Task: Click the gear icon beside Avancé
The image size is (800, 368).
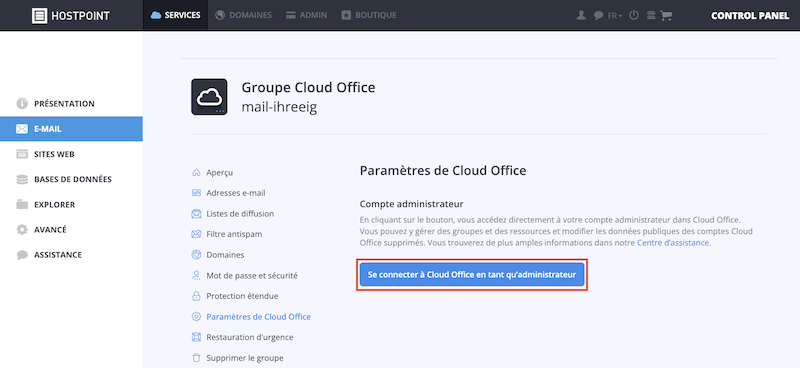Action: point(22,230)
